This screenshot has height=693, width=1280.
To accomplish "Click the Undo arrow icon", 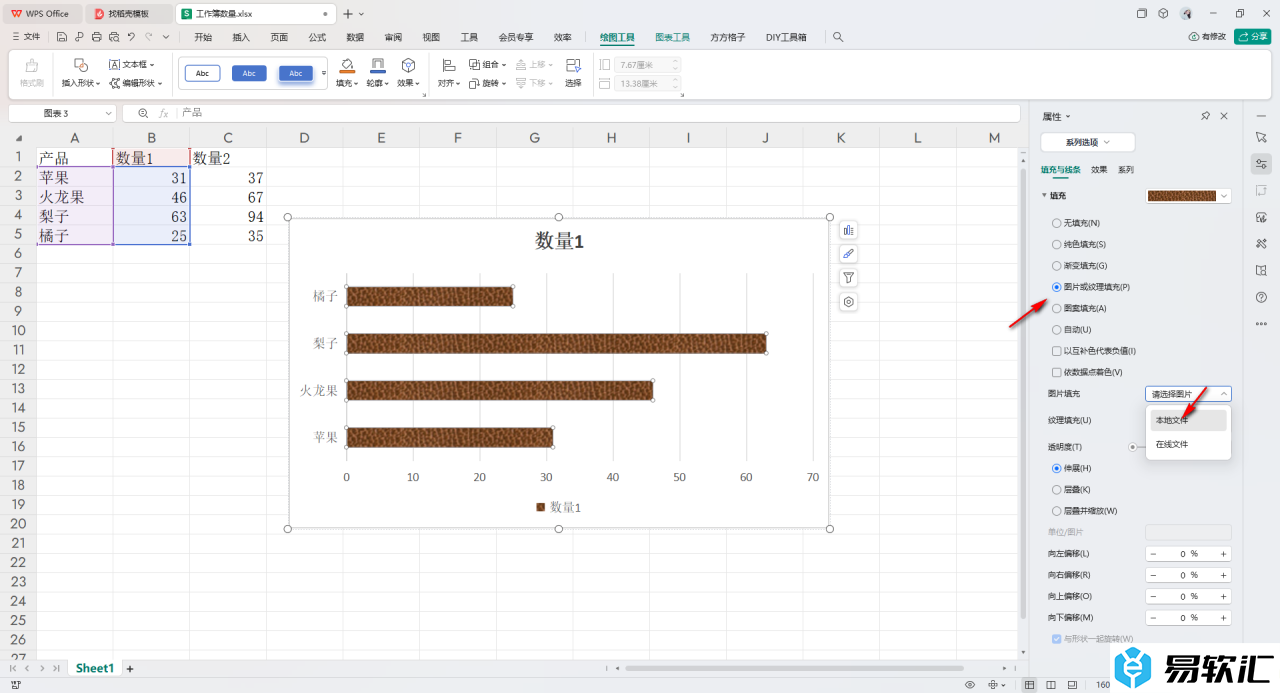I will [x=131, y=37].
